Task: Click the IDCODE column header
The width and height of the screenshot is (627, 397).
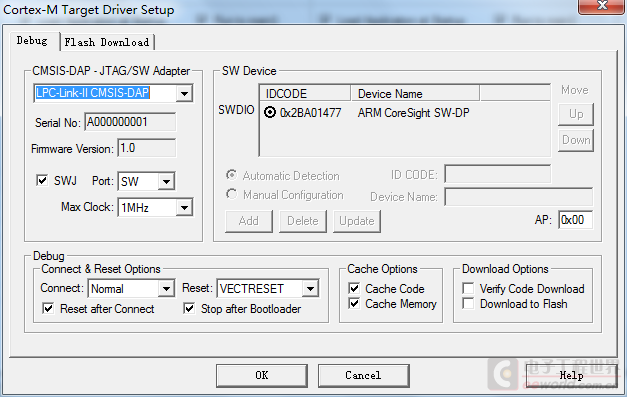Action: click(x=305, y=94)
